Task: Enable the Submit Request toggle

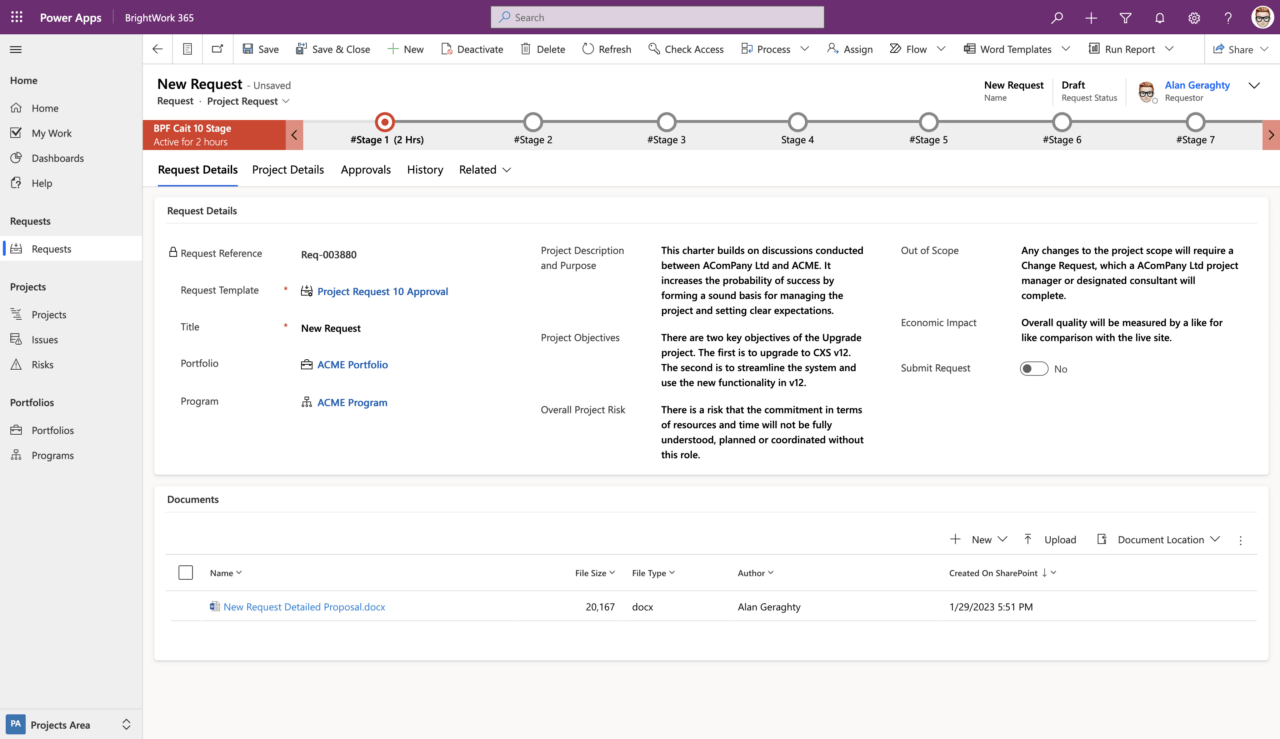Action: 1033,368
